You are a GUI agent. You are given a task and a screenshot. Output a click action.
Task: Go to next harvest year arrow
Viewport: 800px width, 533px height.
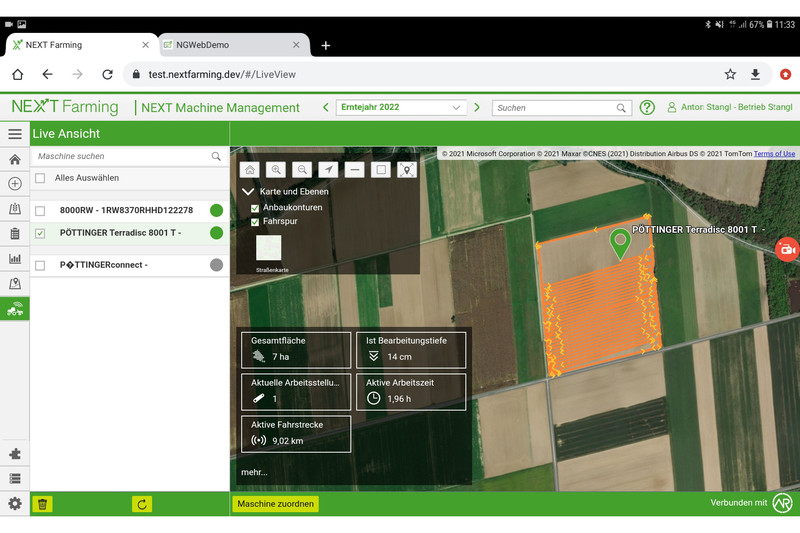click(x=477, y=108)
